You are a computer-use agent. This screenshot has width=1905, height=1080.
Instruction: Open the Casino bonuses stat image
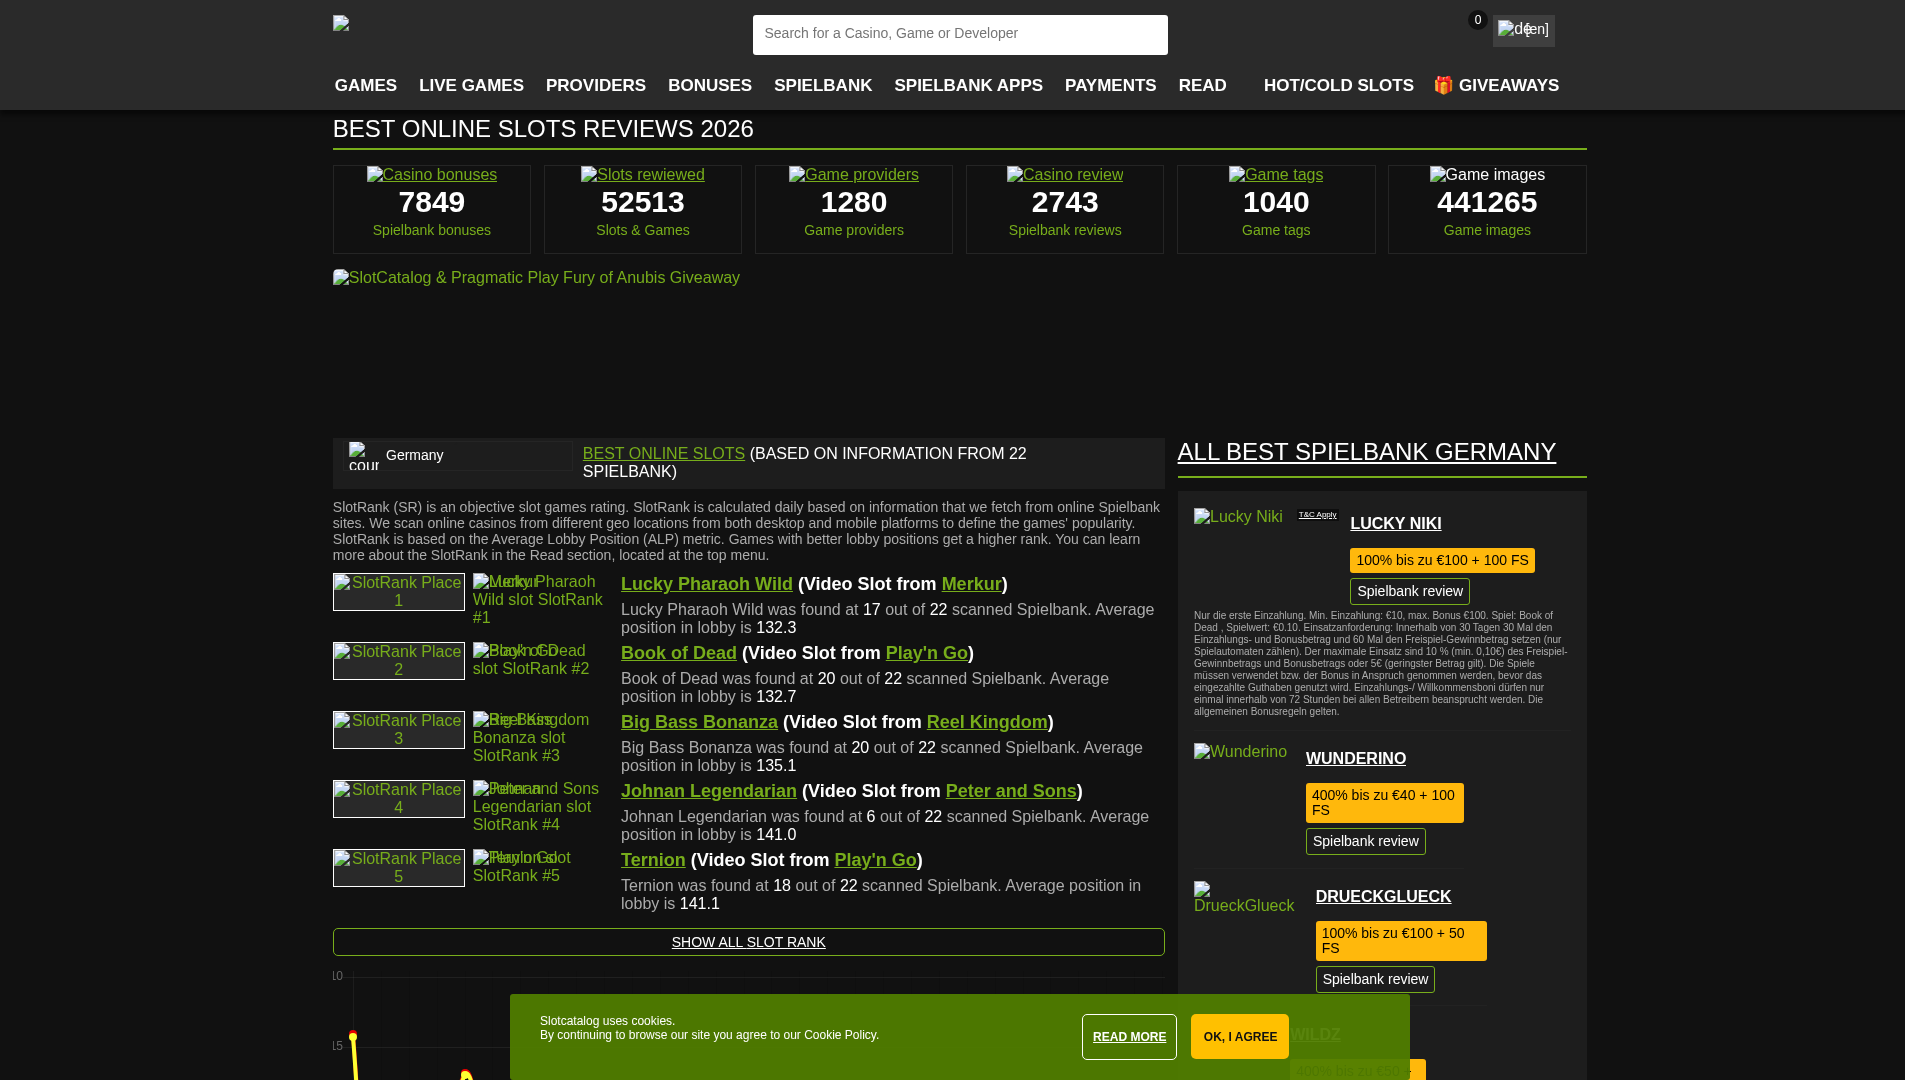432,174
